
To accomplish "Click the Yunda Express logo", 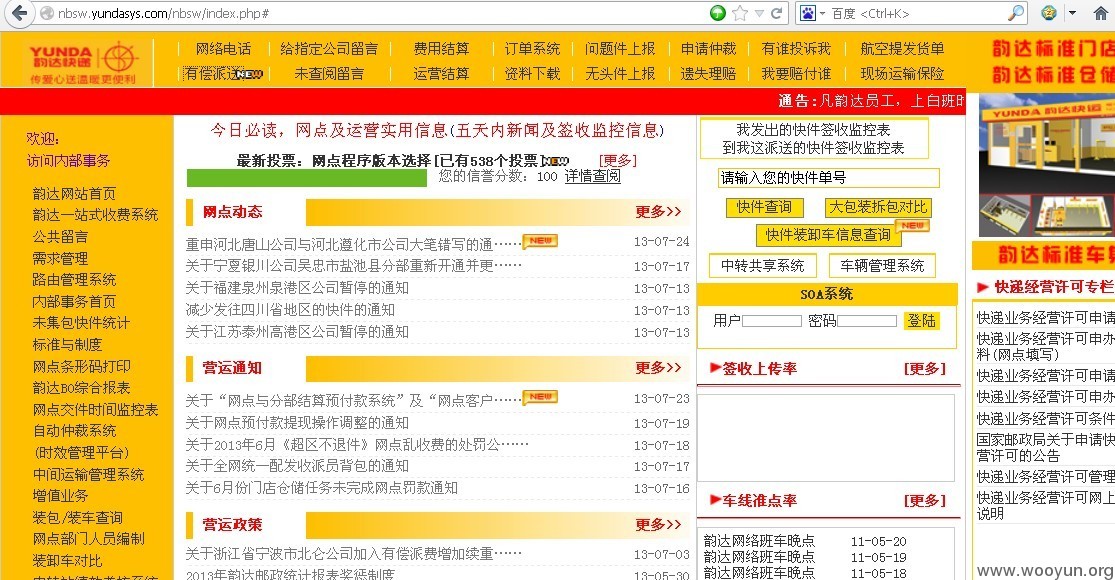I will pyautogui.click(x=82, y=62).
